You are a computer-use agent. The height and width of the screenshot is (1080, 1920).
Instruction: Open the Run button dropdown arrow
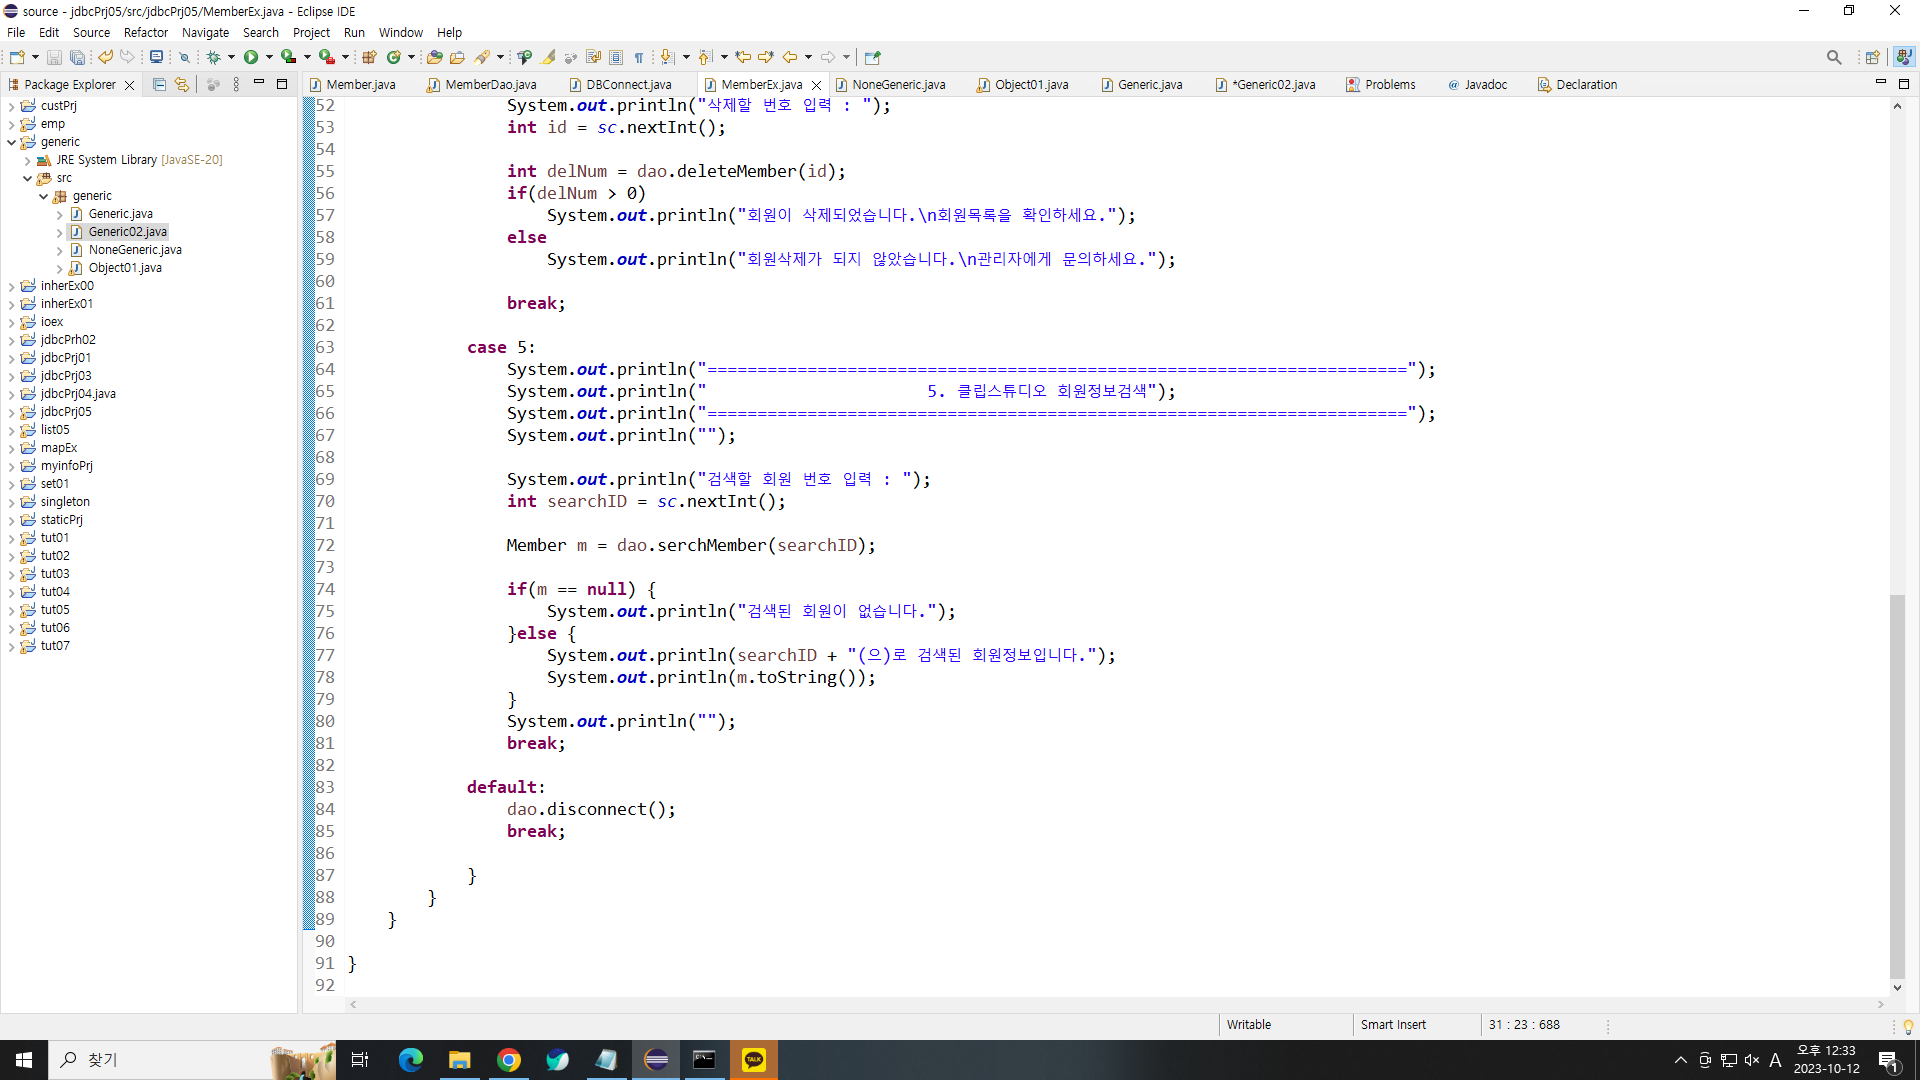pos(269,57)
